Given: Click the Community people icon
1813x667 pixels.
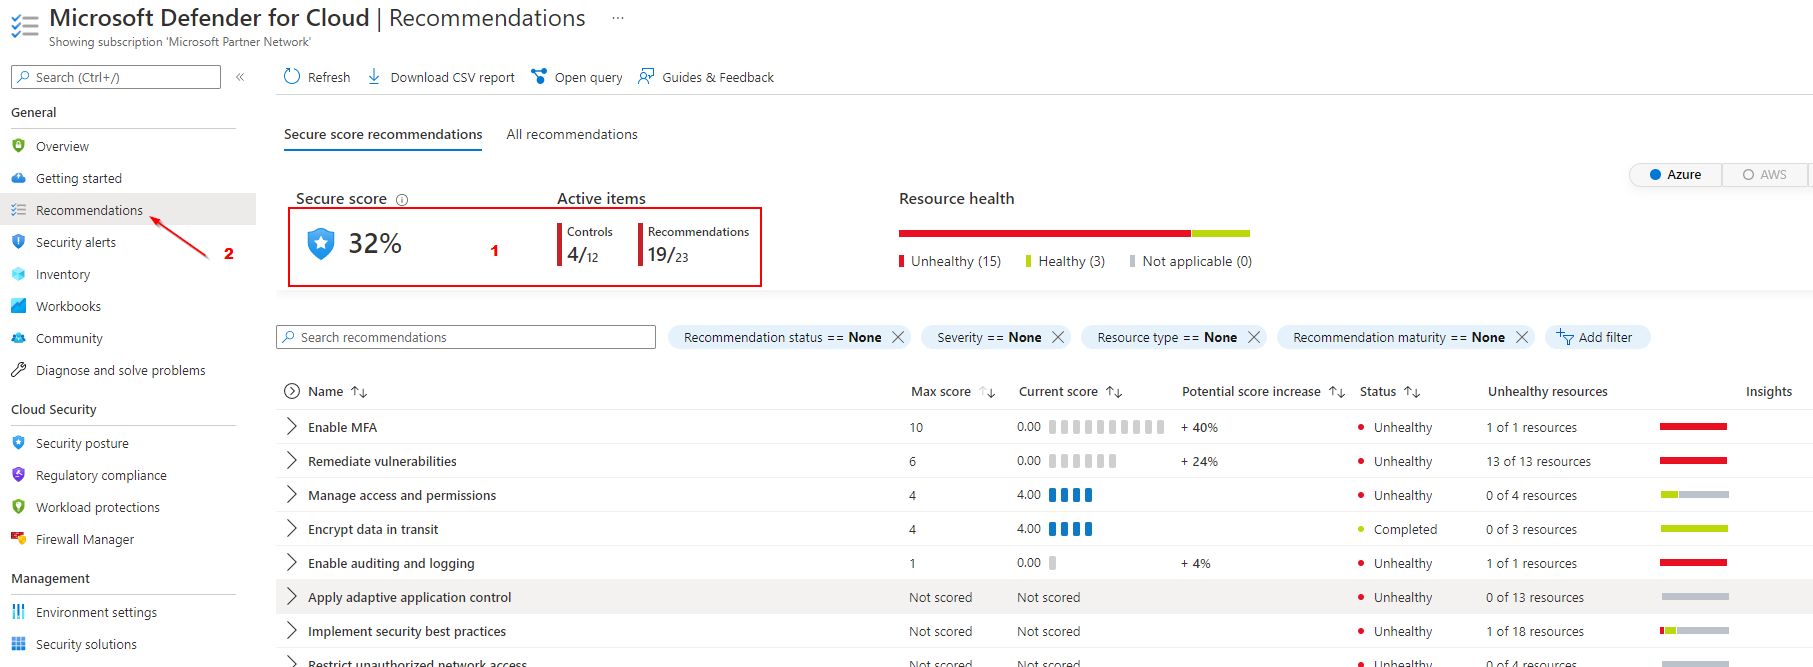Looking at the screenshot, I should coord(18,338).
